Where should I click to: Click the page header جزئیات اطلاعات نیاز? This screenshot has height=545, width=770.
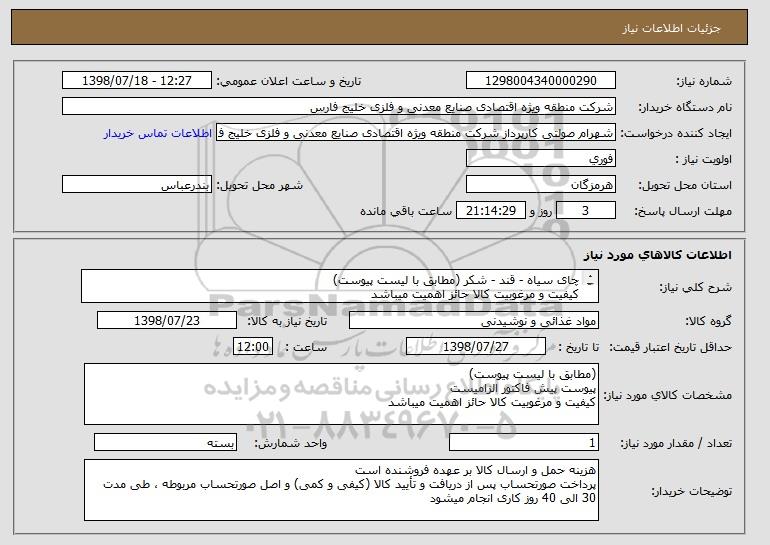pos(671,28)
